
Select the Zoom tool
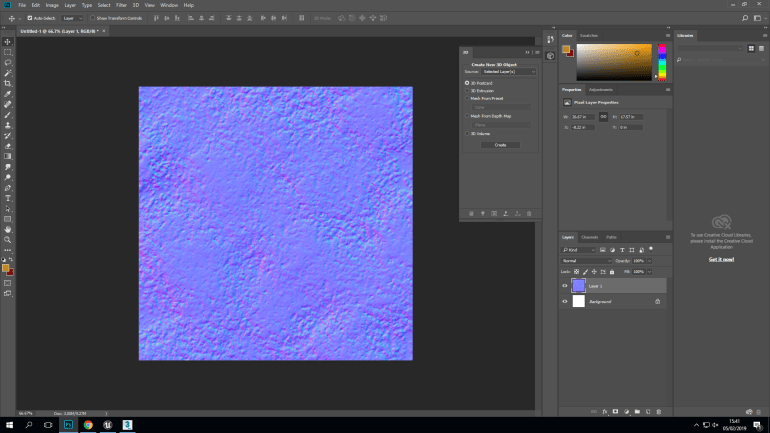[x=7, y=240]
